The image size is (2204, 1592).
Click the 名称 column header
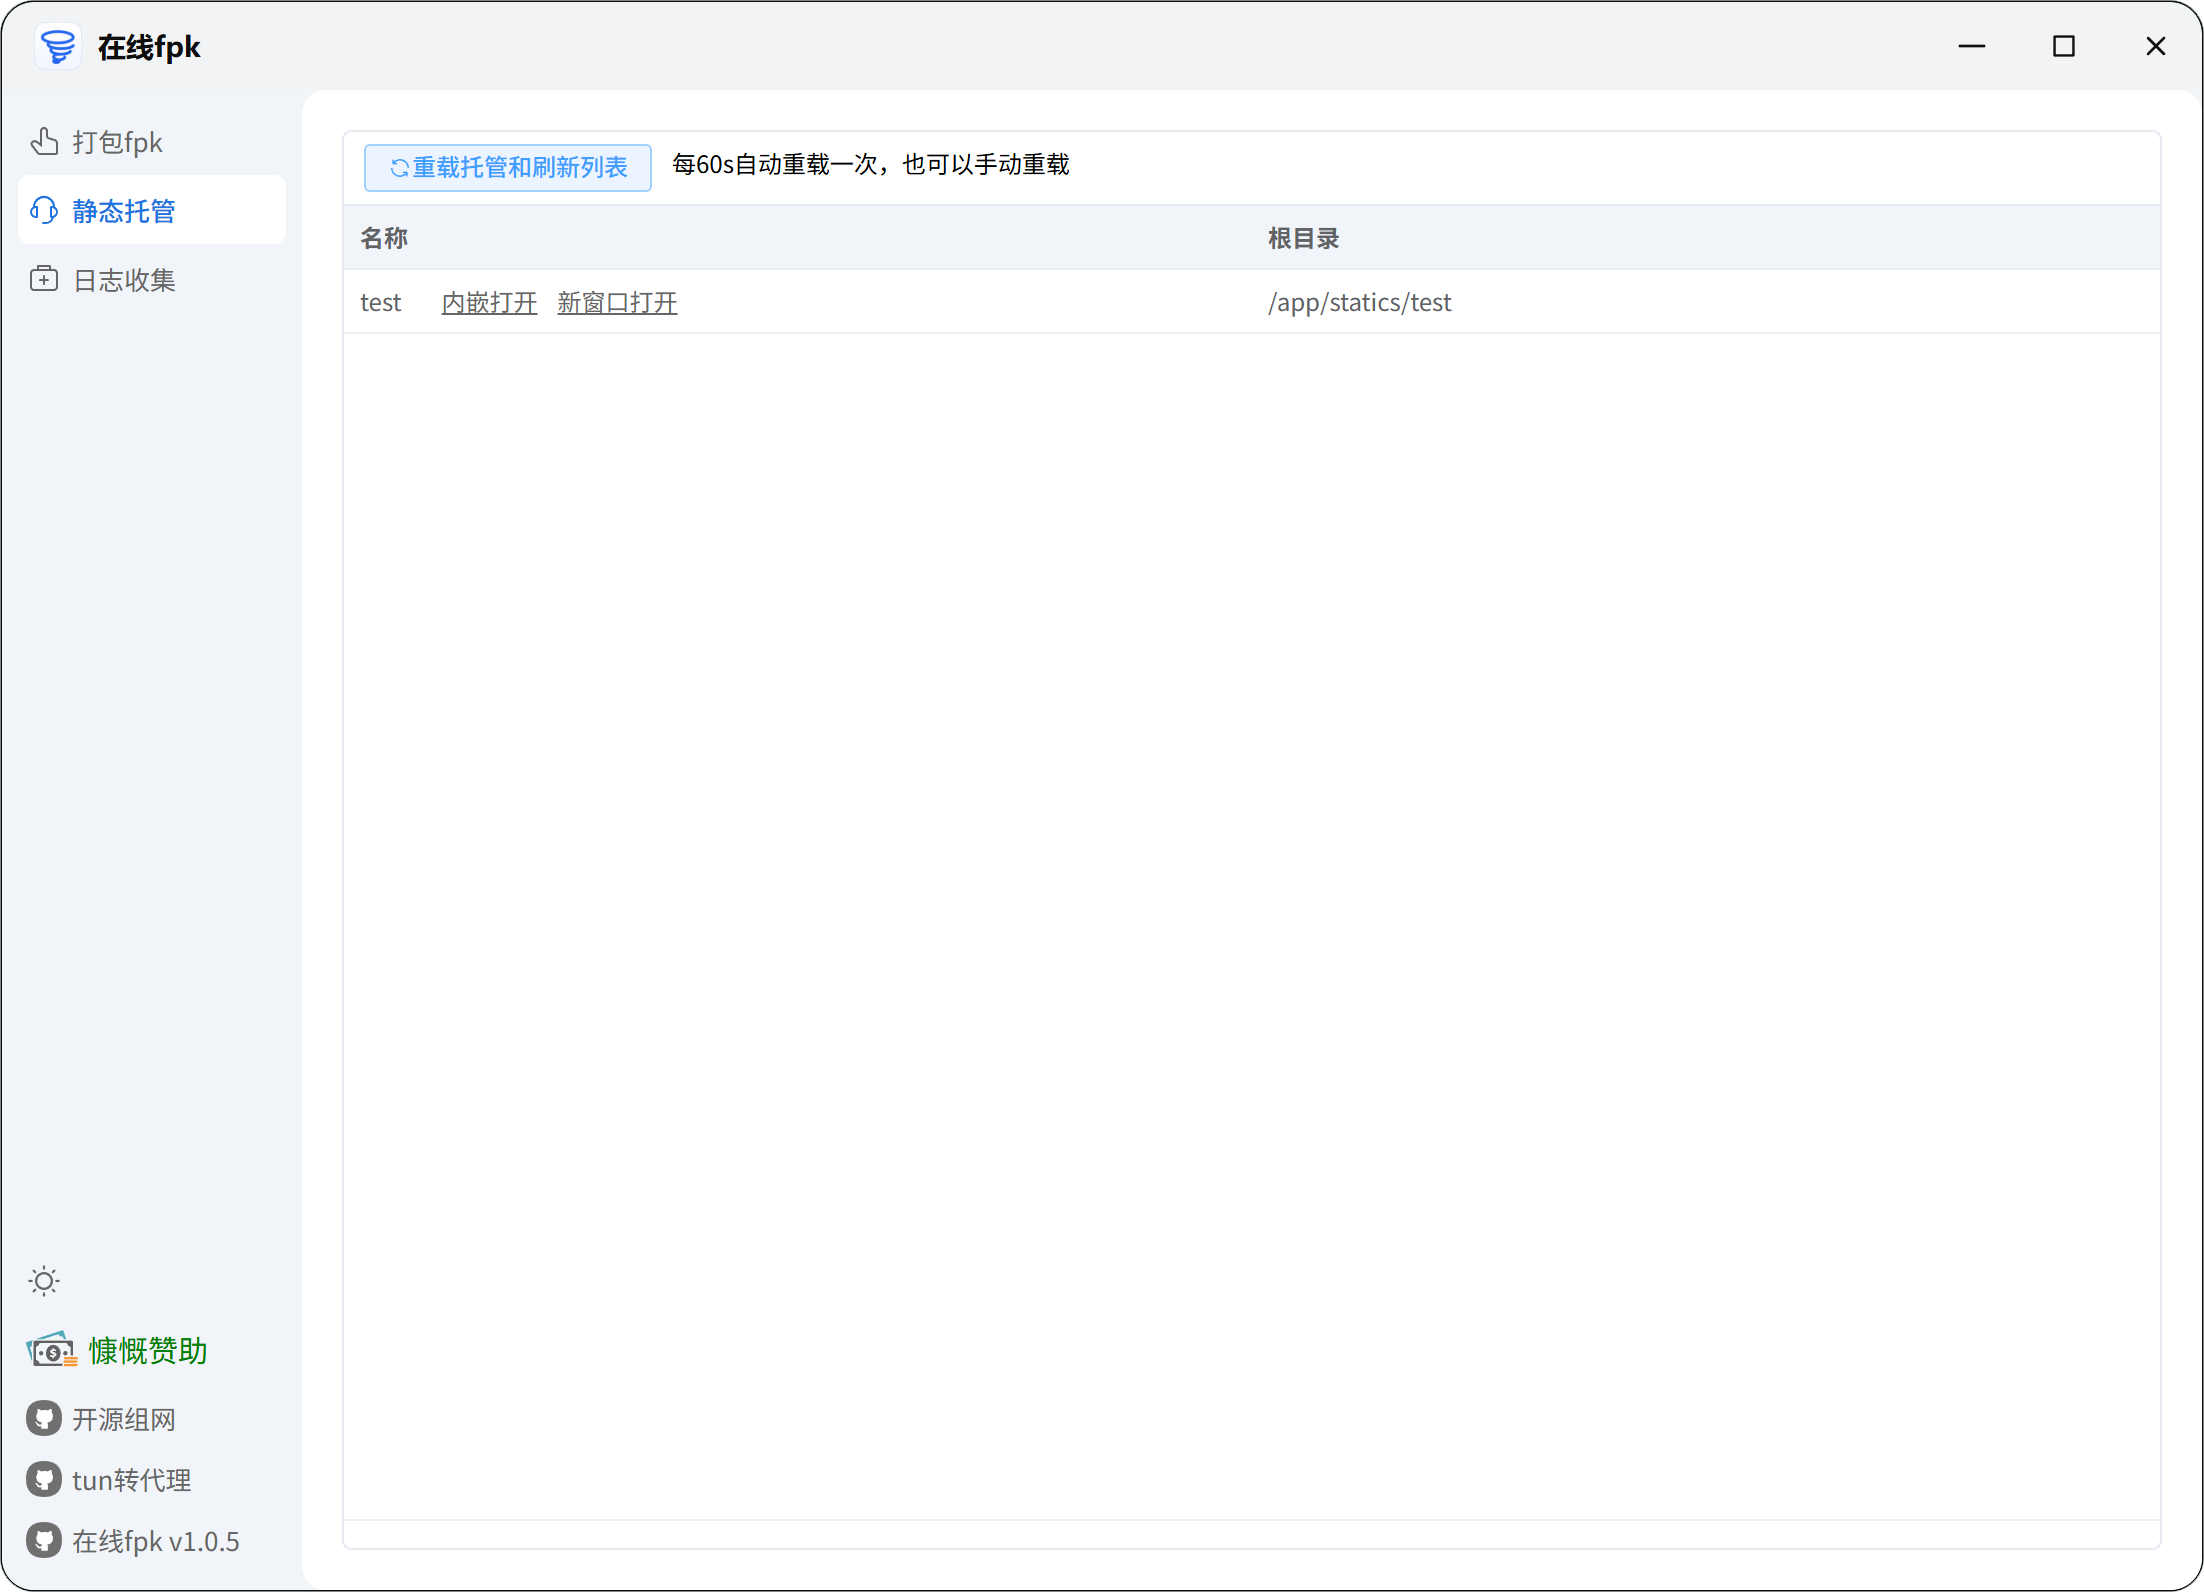384,238
